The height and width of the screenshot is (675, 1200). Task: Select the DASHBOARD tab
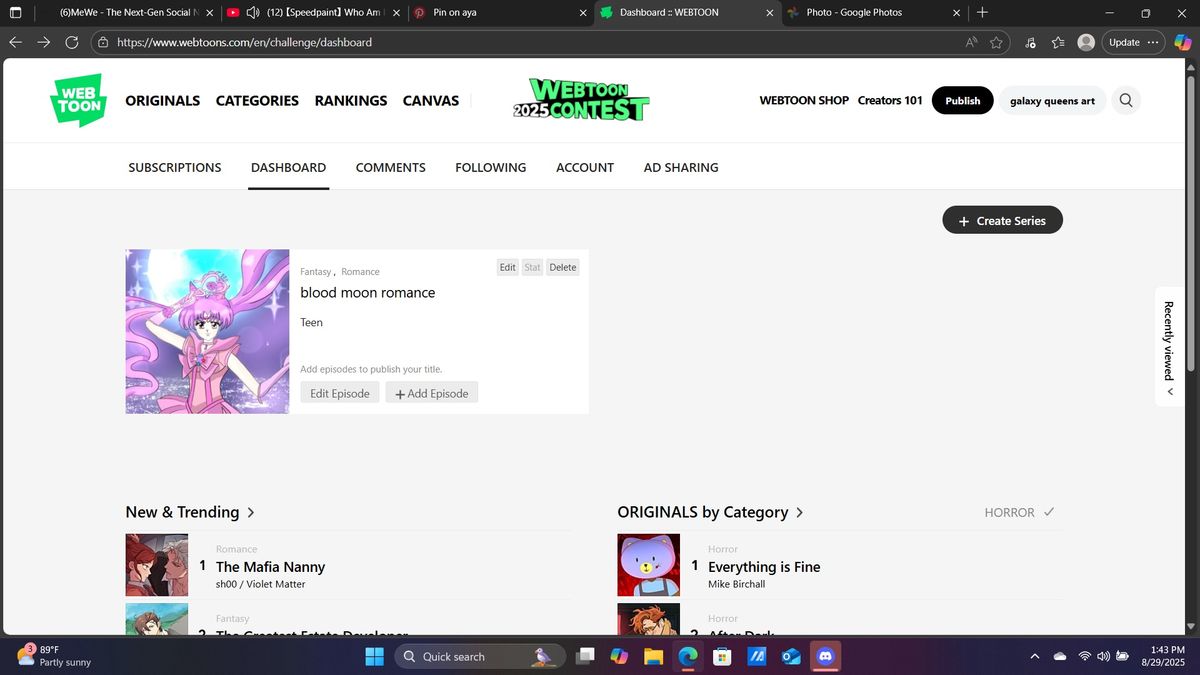pos(288,167)
